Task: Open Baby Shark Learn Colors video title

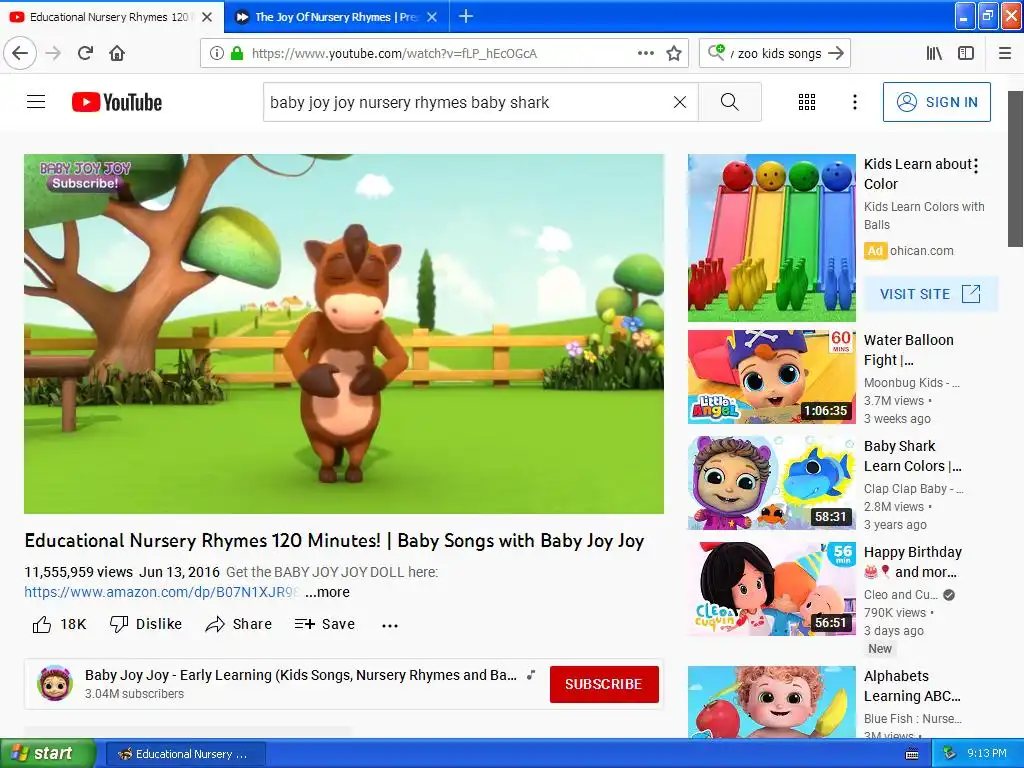Action: point(912,456)
